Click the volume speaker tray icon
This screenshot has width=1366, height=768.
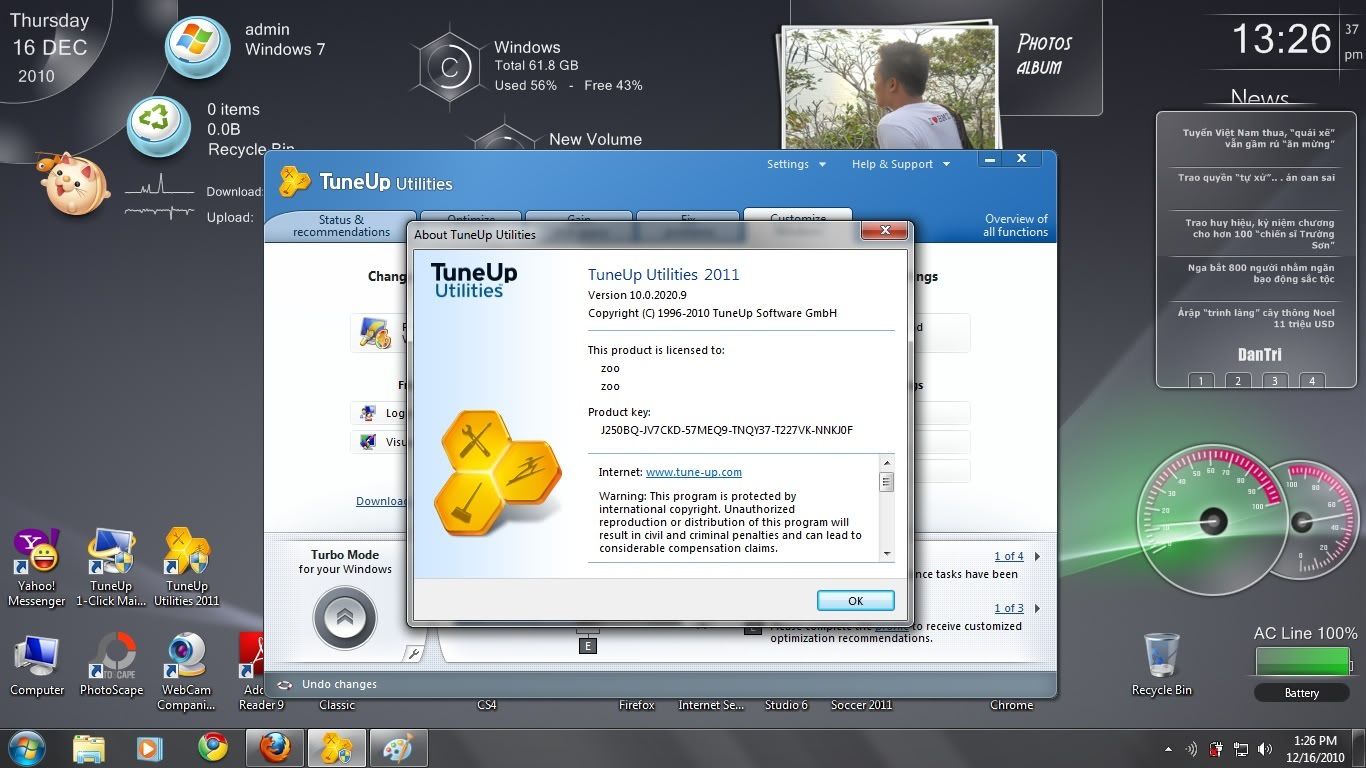[x=1265, y=749]
